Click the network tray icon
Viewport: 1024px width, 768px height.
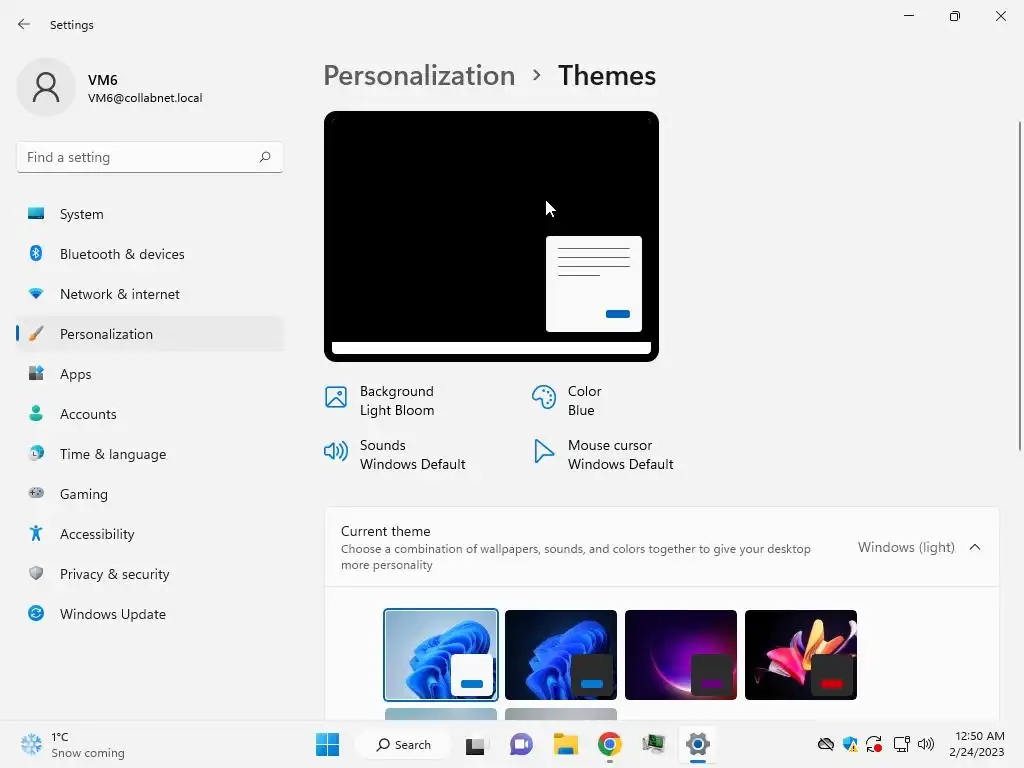[x=901, y=744]
